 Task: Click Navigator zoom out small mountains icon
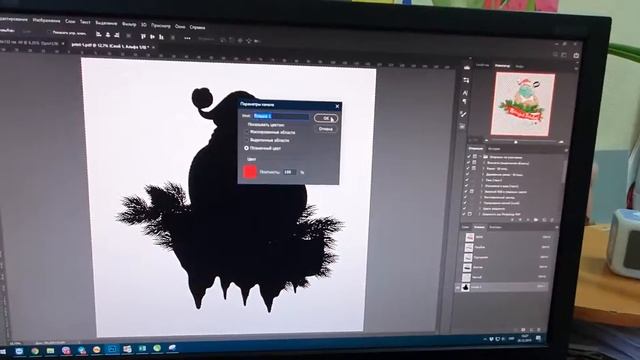pos(486,141)
